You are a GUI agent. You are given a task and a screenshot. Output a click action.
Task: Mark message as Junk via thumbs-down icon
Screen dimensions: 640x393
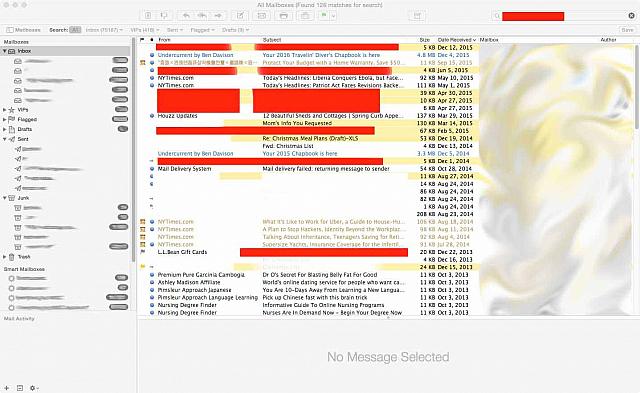click(x=164, y=16)
